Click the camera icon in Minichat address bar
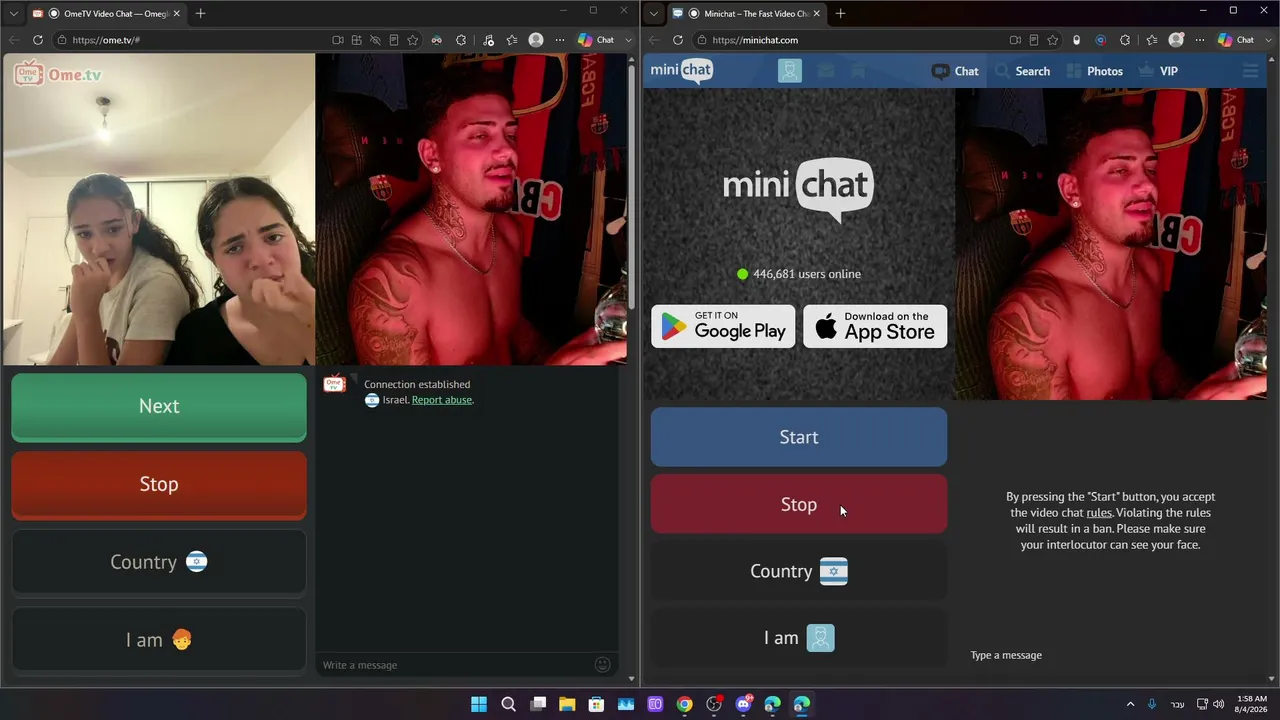The width and height of the screenshot is (1280, 720). [1015, 40]
